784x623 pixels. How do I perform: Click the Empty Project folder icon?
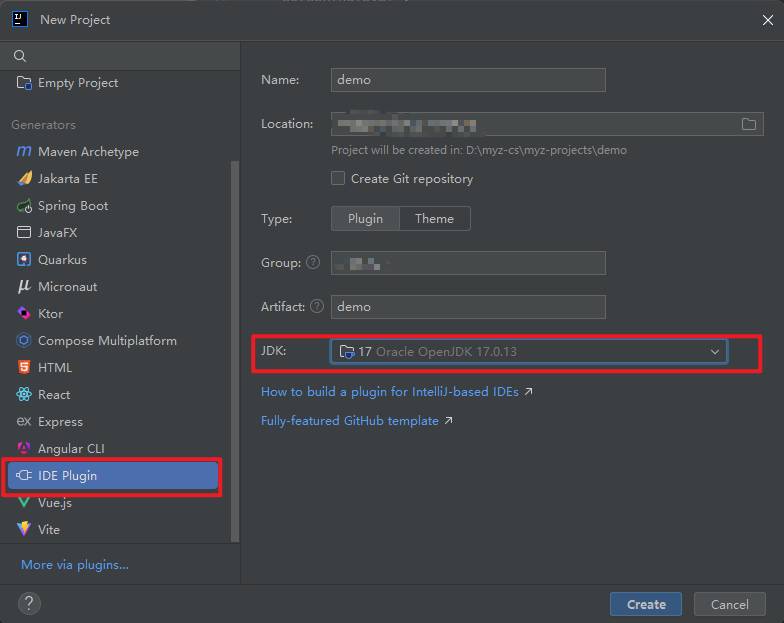pos(24,82)
